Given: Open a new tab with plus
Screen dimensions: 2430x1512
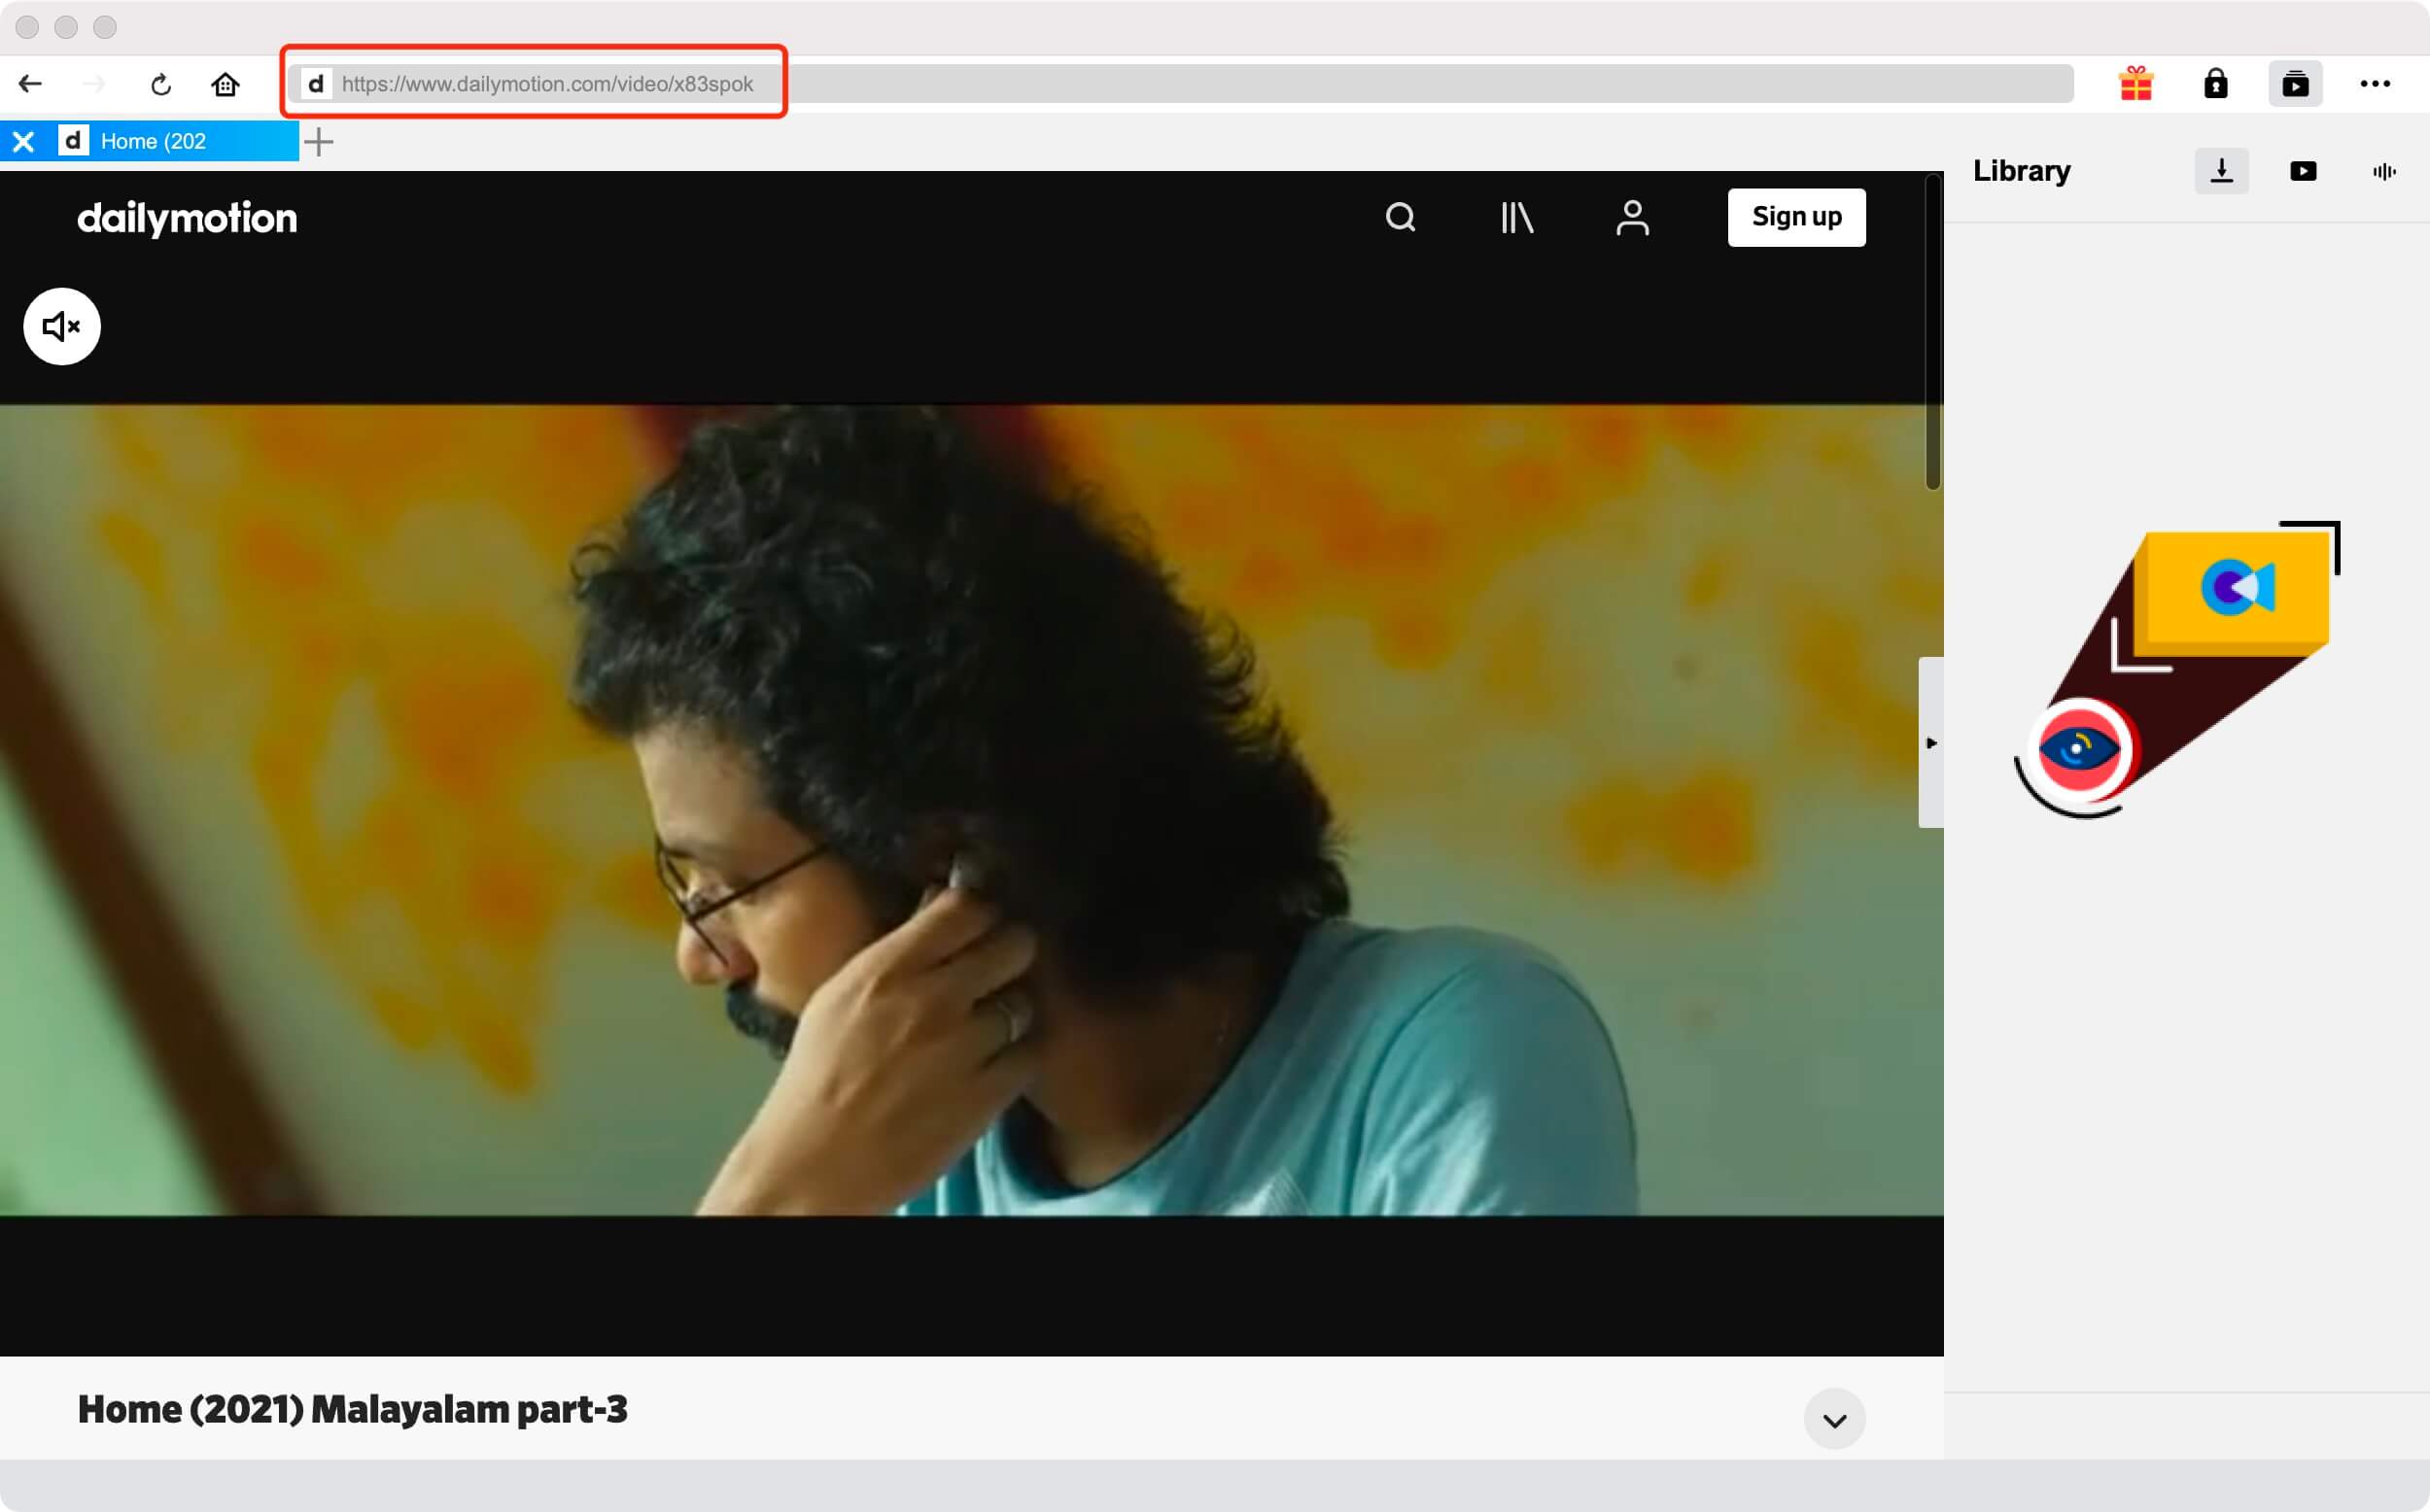Looking at the screenshot, I should click(x=319, y=141).
